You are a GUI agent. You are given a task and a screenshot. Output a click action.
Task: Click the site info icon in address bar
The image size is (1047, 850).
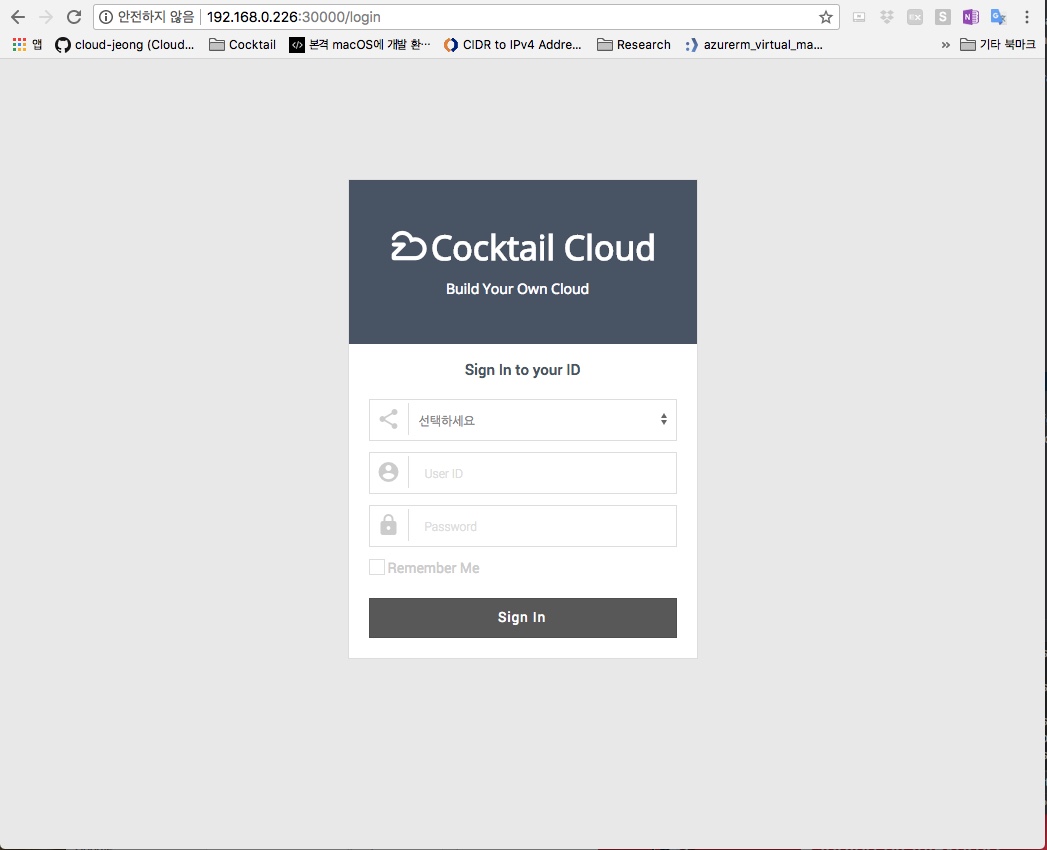pos(106,17)
